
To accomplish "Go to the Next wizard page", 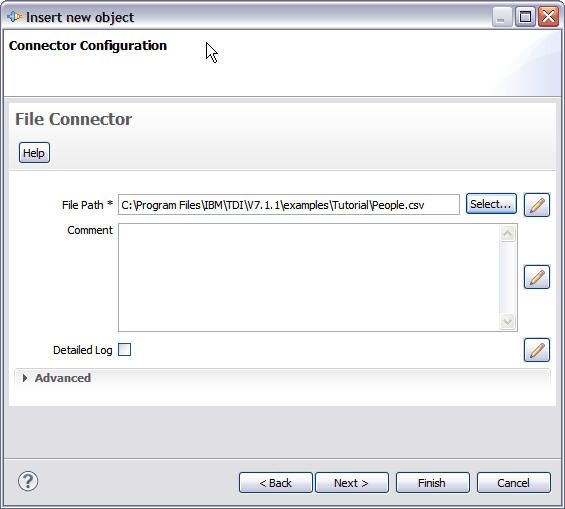I will (x=352, y=482).
